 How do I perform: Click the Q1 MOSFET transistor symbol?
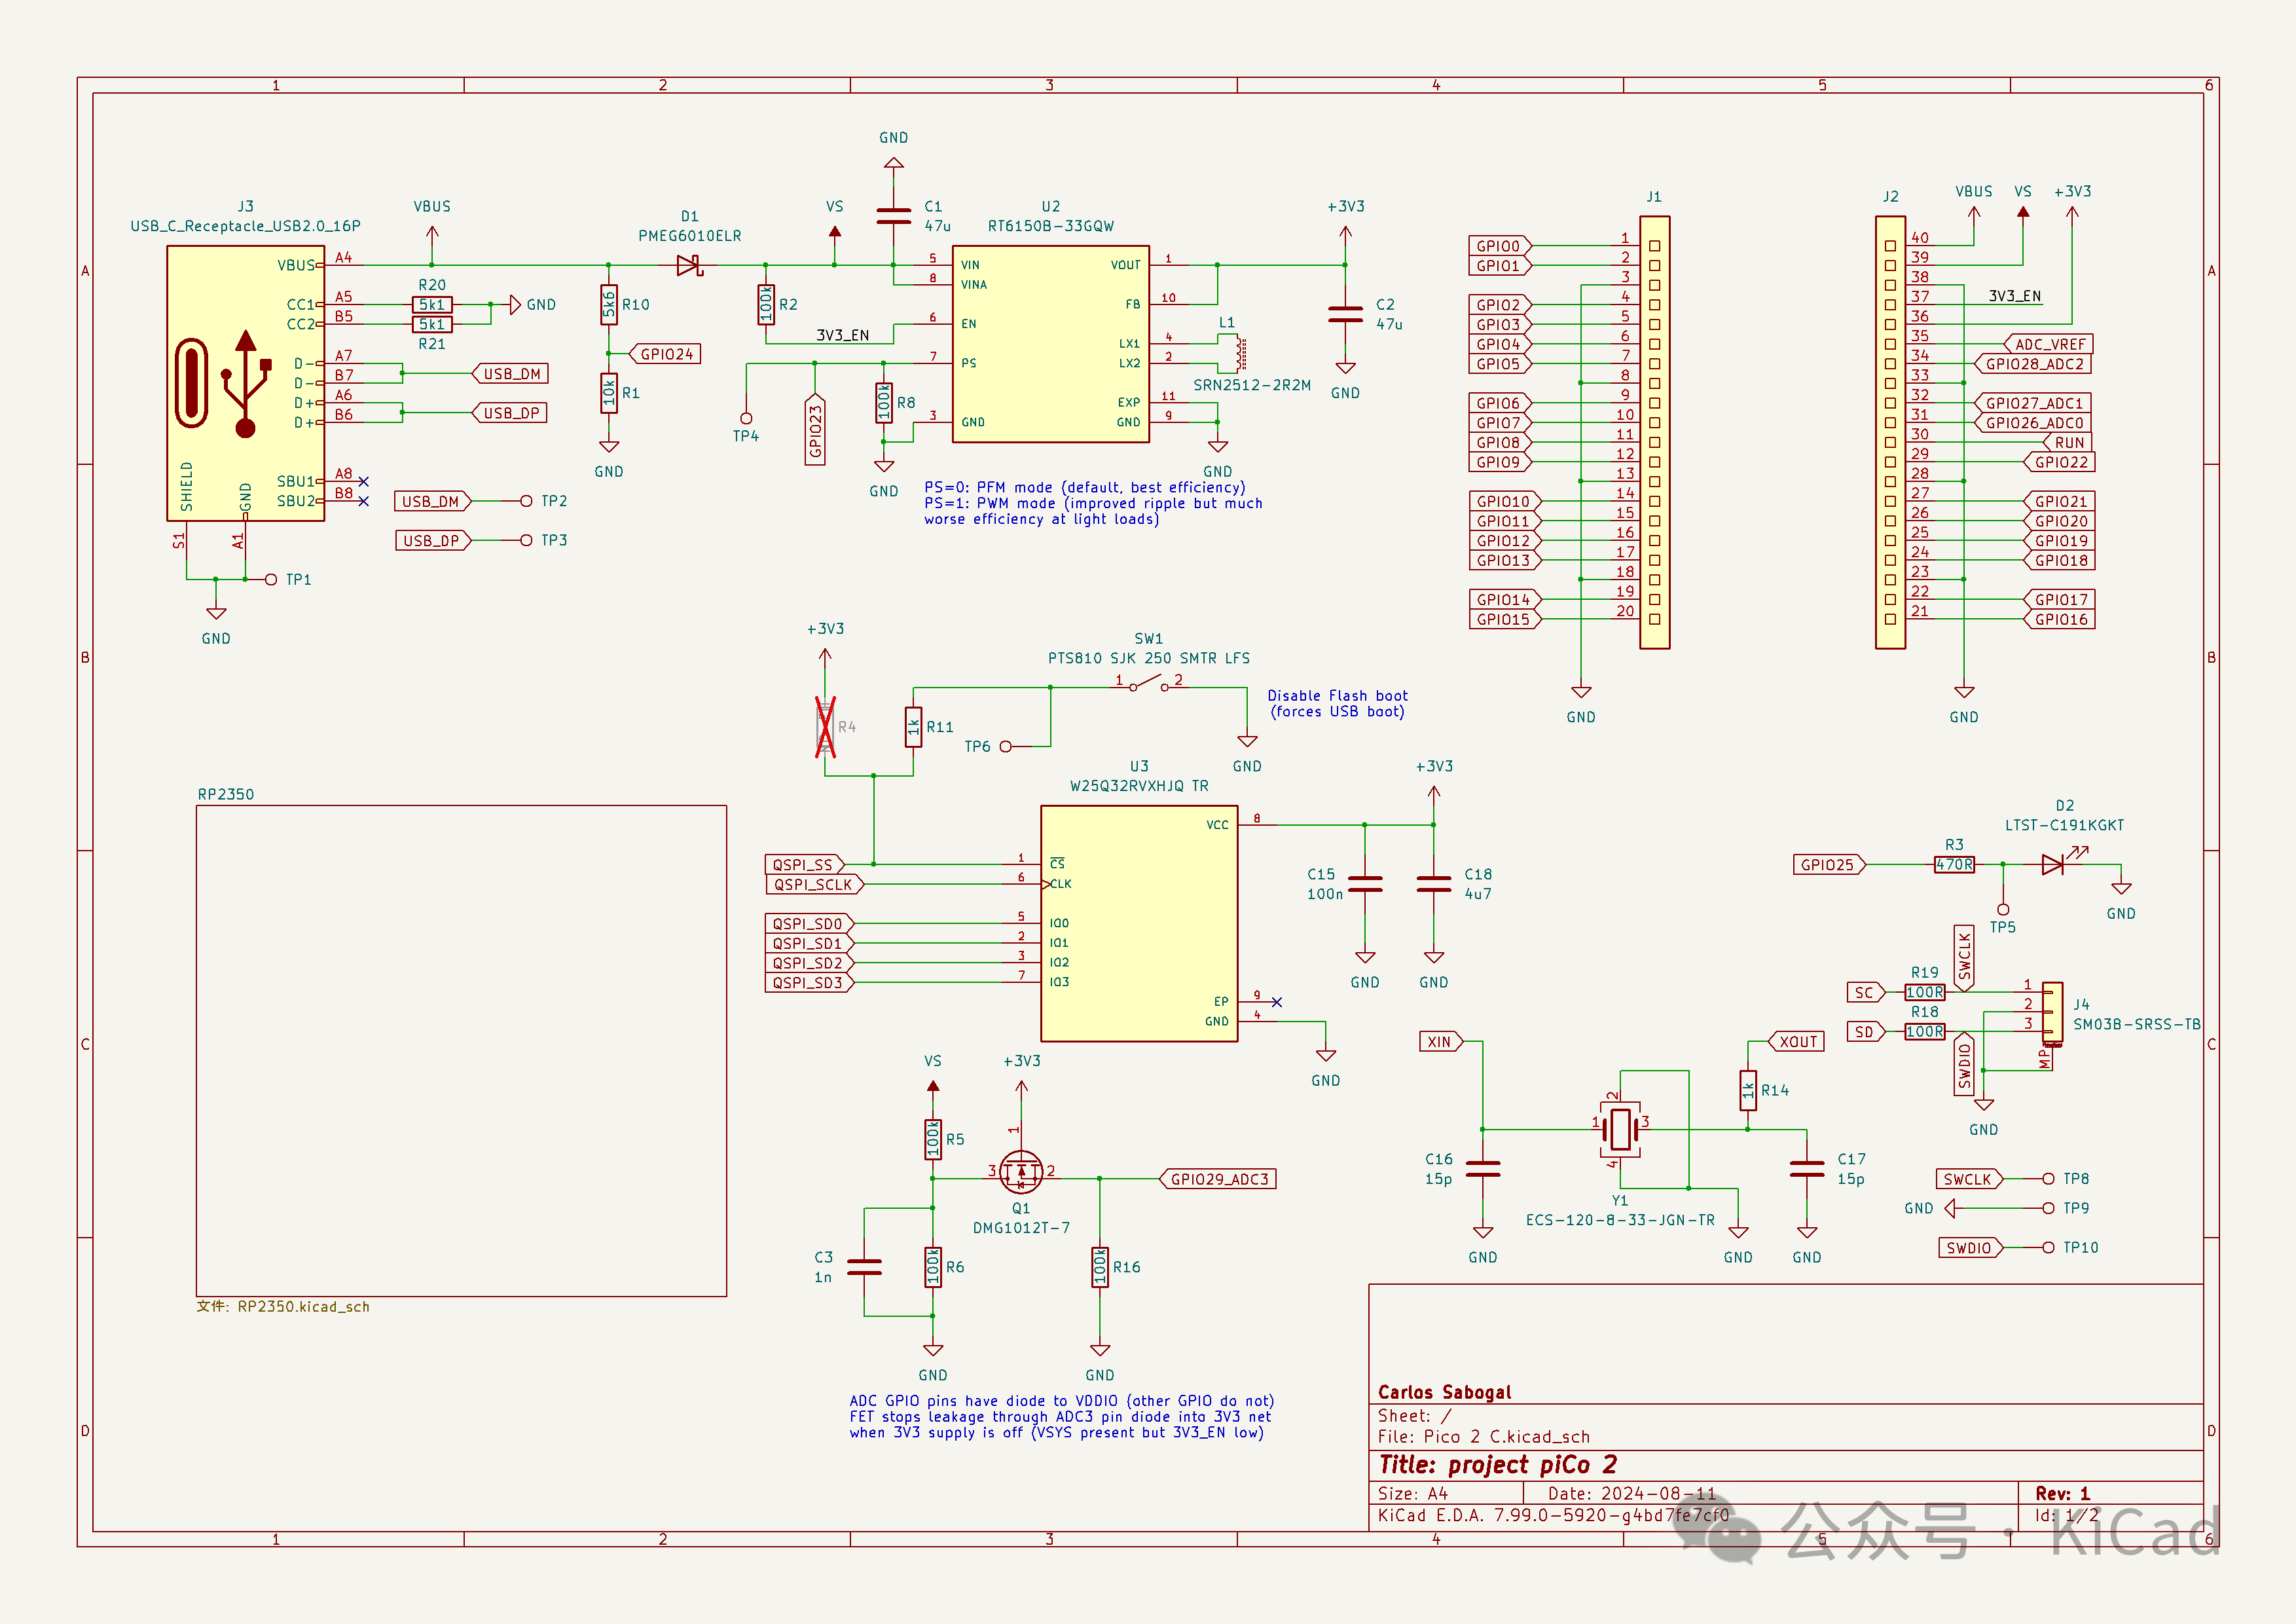[1021, 1171]
